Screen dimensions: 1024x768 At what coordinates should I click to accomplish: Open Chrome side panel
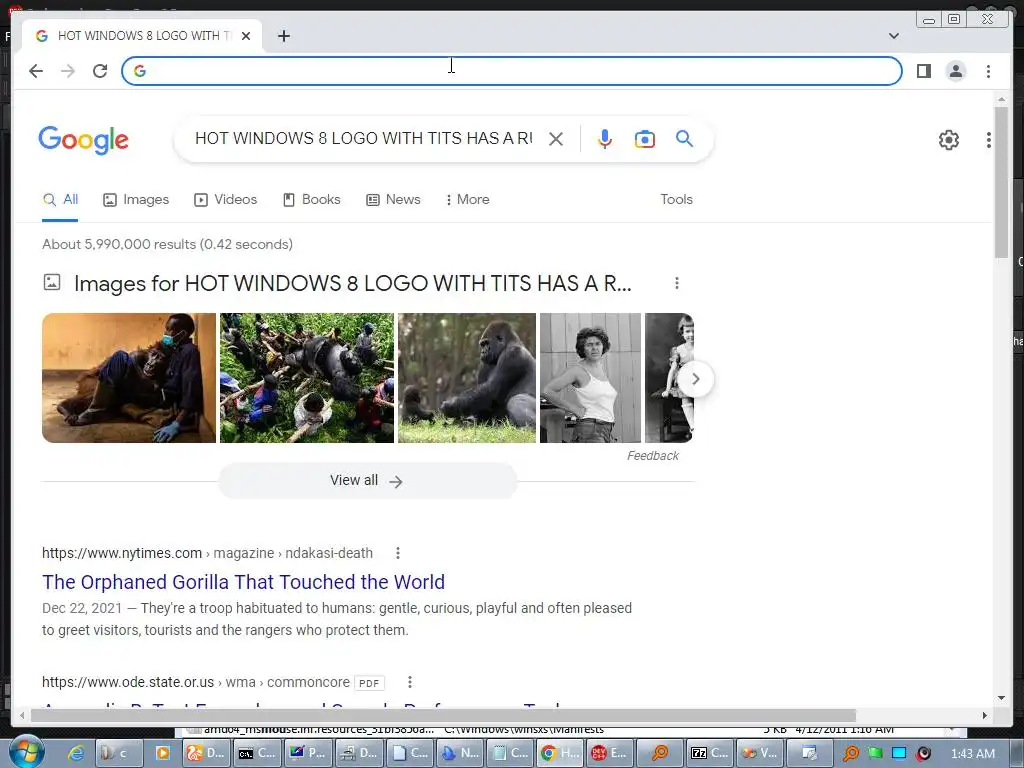click(923, 71)
